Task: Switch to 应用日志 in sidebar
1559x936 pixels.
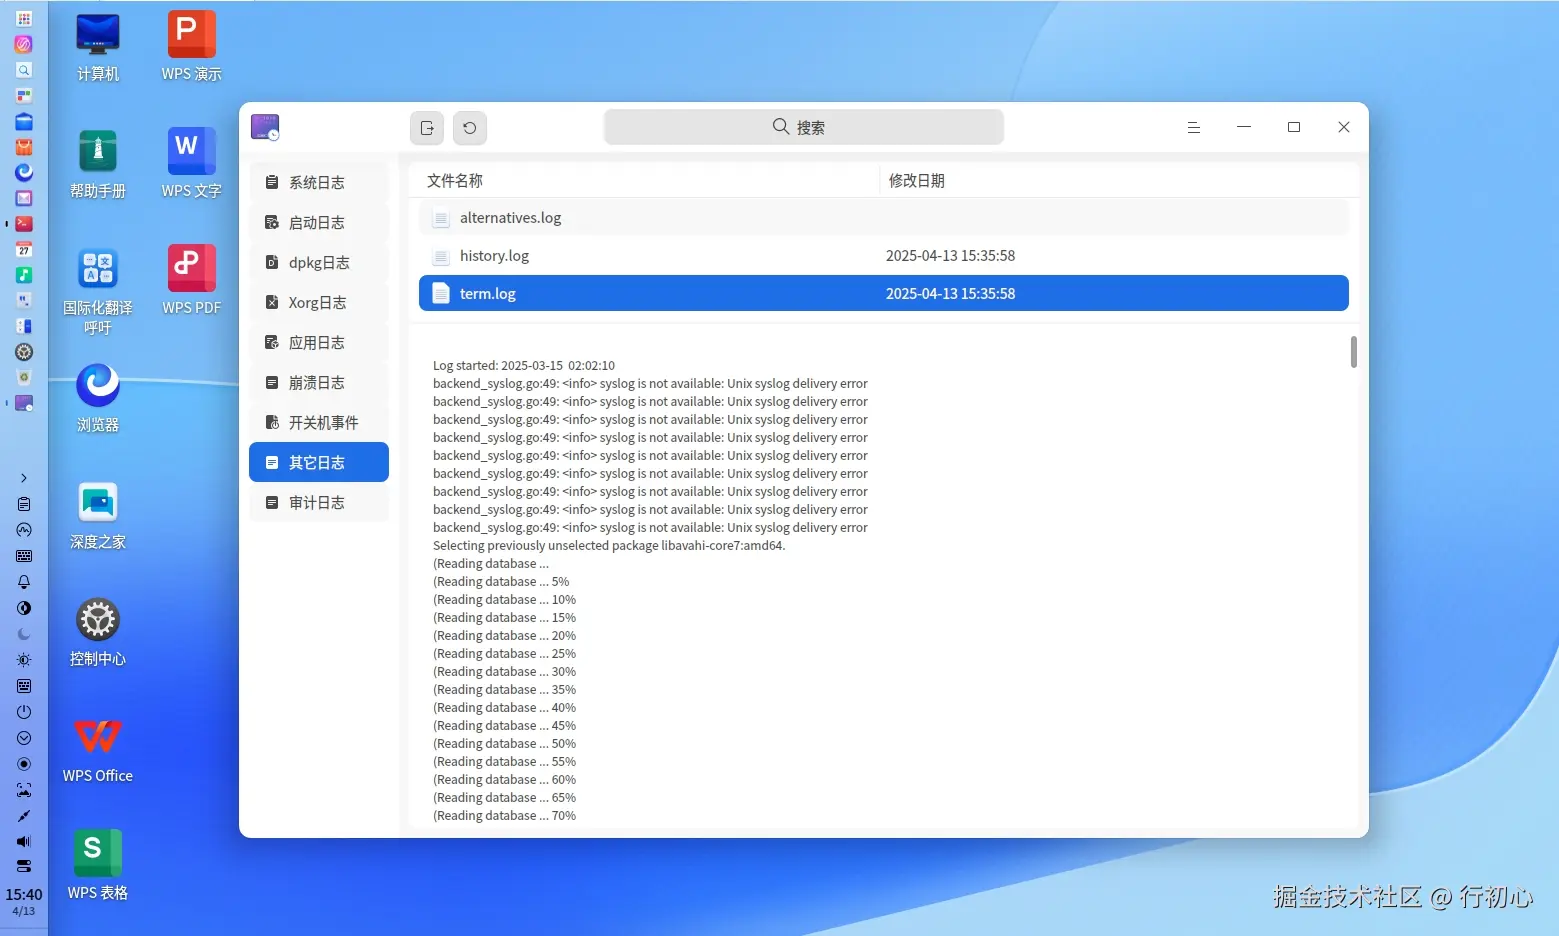Action: point(319,342)
